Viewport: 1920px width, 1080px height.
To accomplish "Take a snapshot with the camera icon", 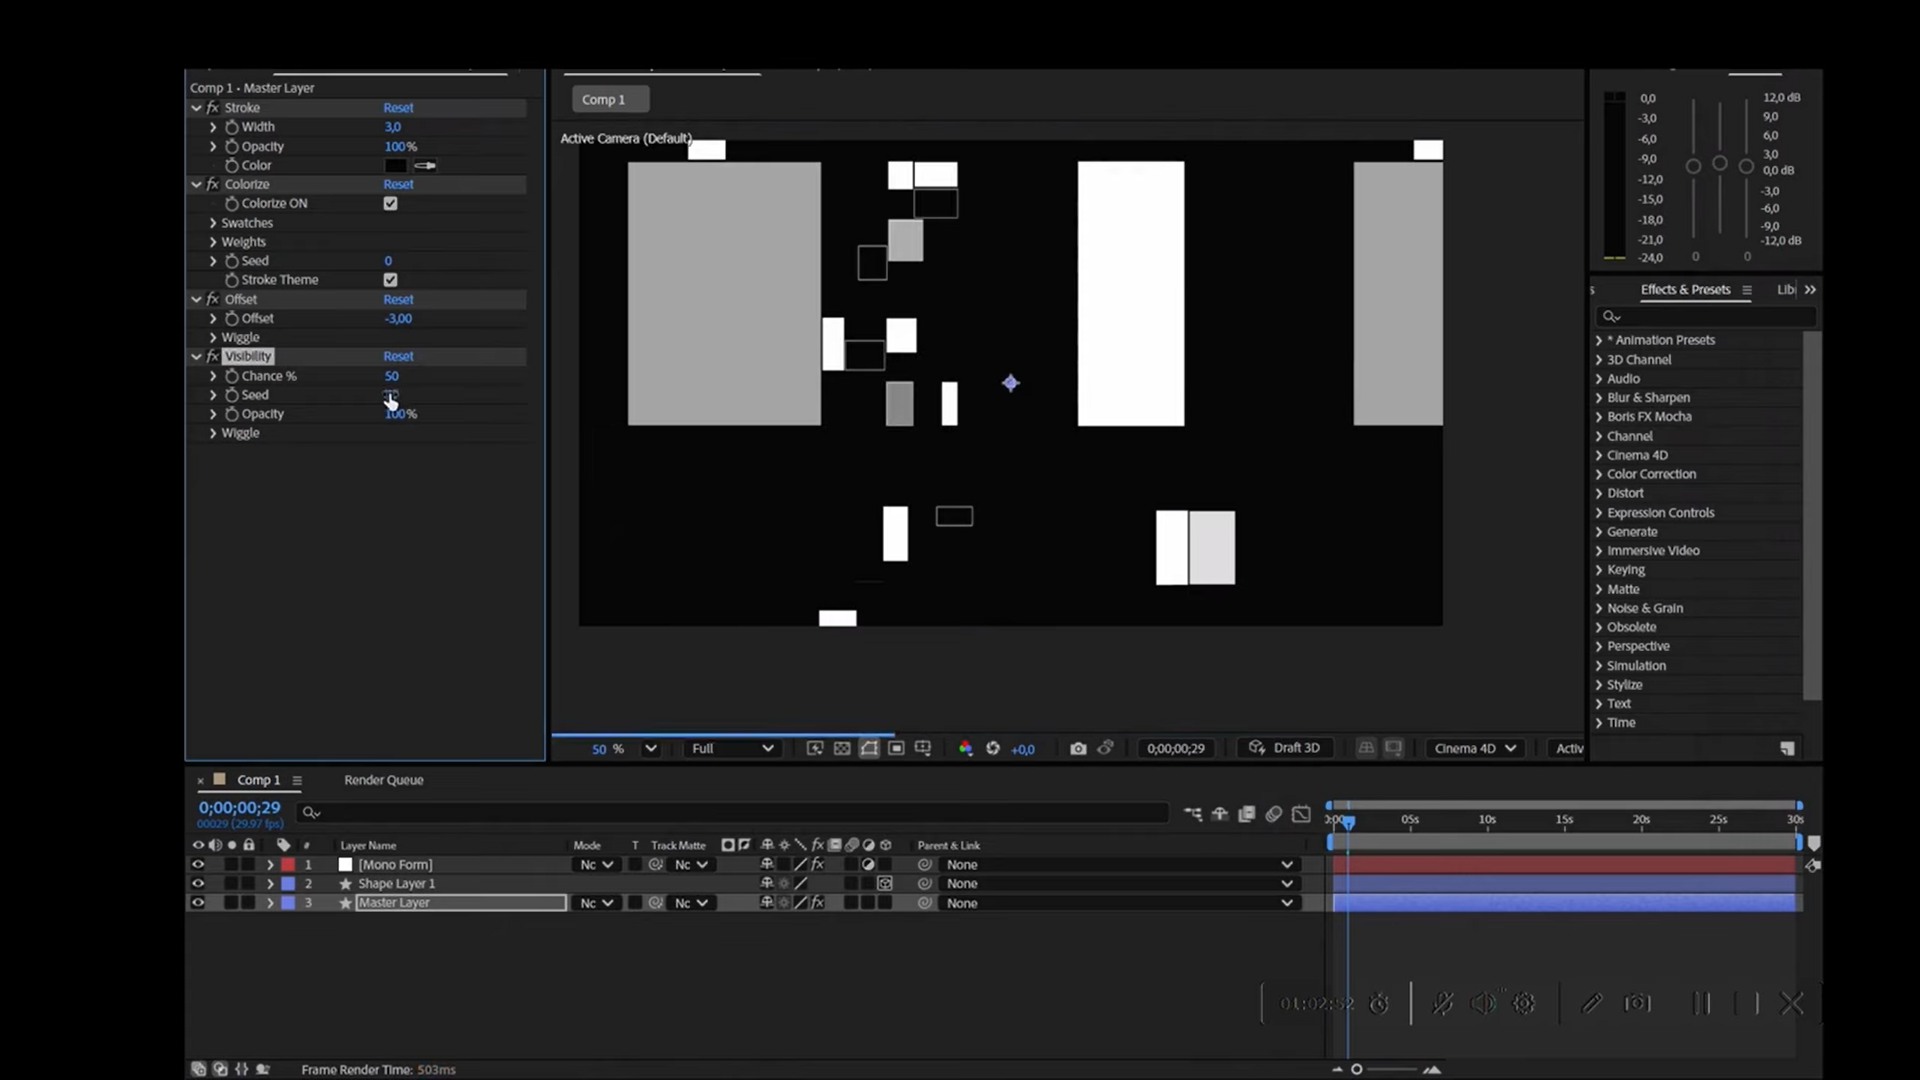I will tap(1078, 748).
